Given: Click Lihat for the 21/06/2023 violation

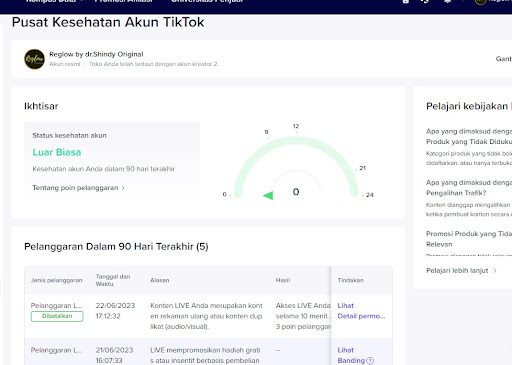Looking at the screenshot, I should (x=345, y=350).
